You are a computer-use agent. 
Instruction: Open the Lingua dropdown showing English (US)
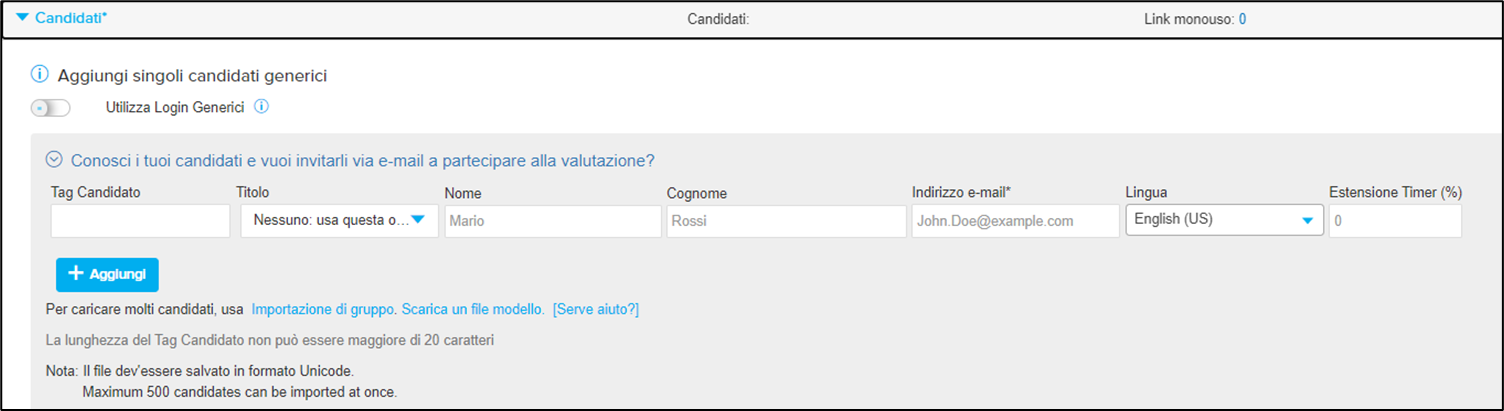coord(1224,220)
